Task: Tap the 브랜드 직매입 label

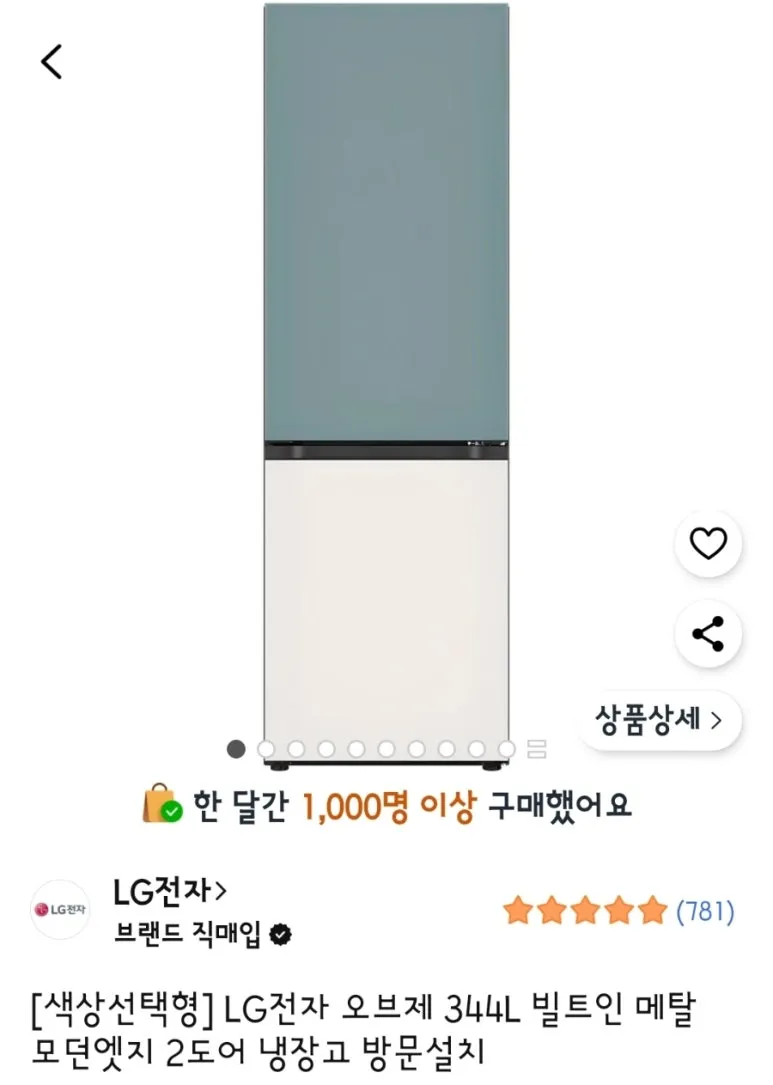Action: [188, 935]
